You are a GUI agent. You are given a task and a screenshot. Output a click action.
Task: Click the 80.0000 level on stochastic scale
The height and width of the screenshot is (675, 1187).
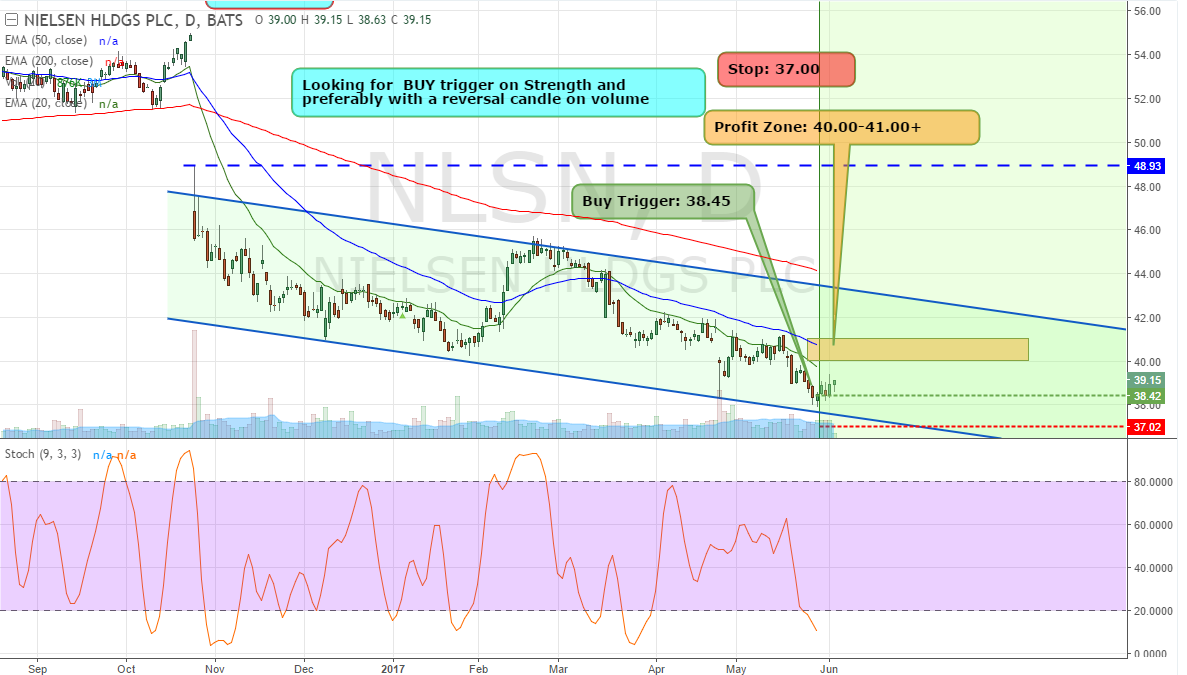[1151, 482]
